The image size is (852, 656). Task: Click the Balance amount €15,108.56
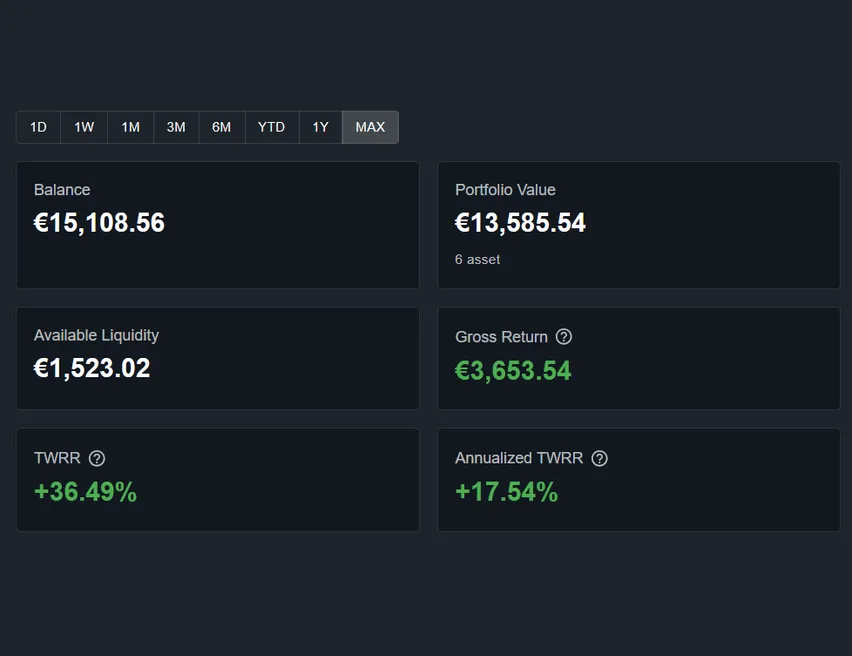click(x=99, y=223)
